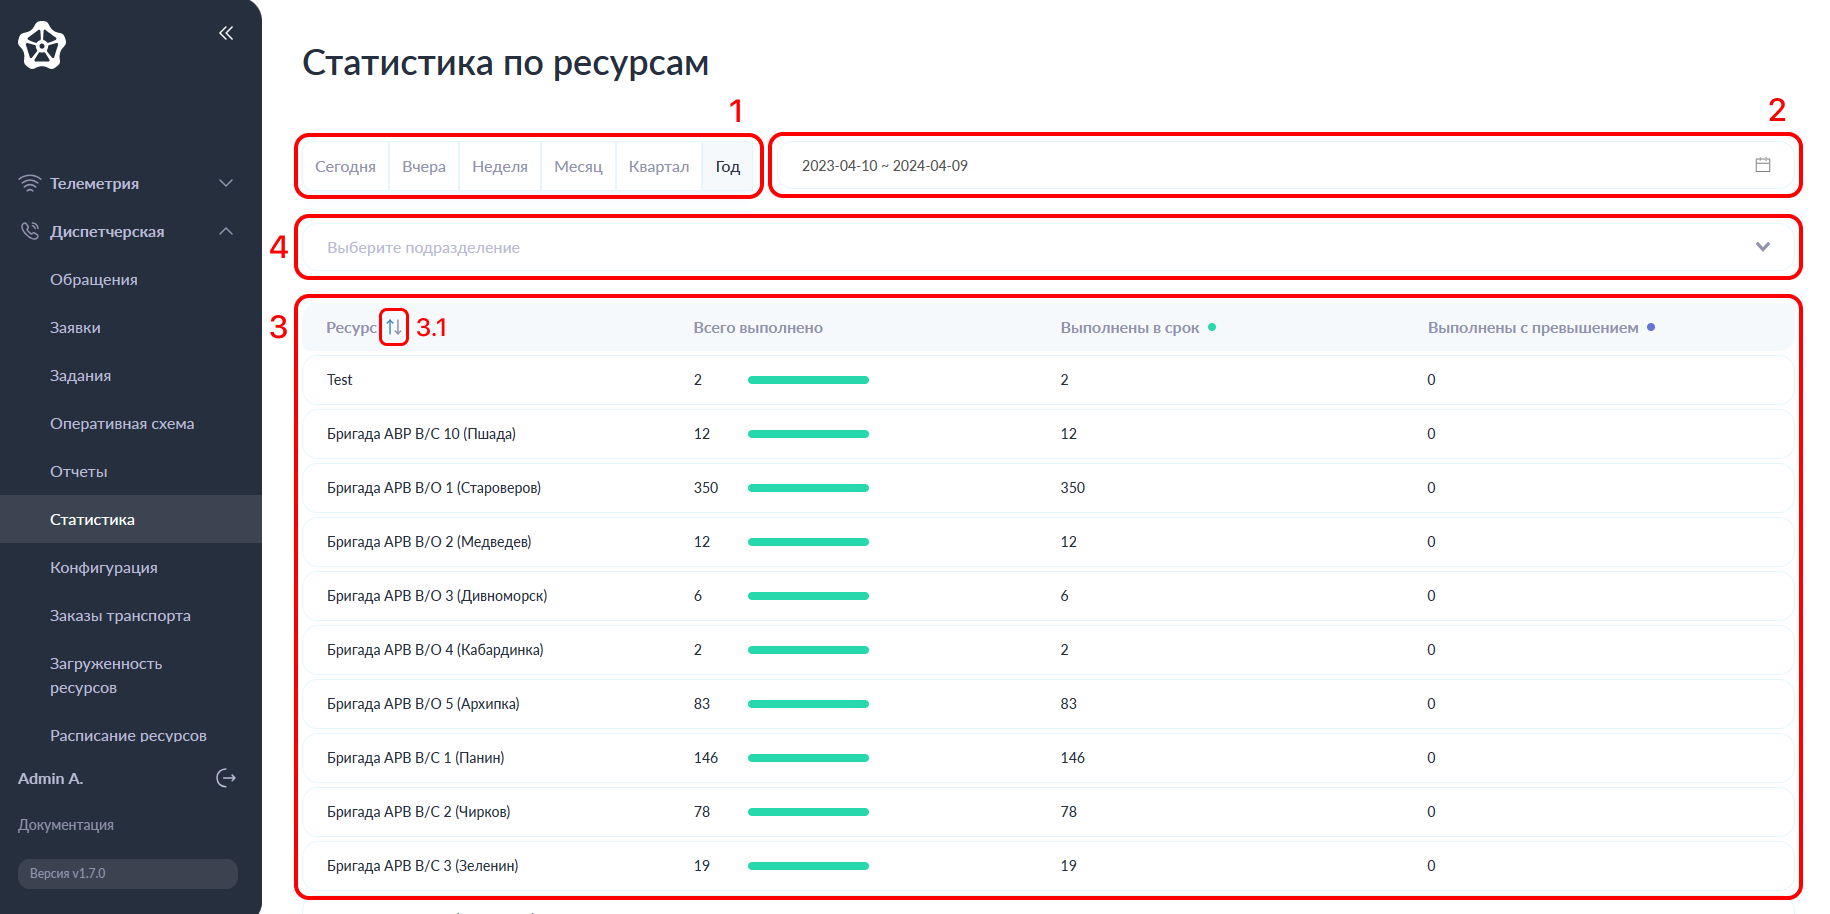Expand the Телеметрия section chevron

tap(226, 183)
